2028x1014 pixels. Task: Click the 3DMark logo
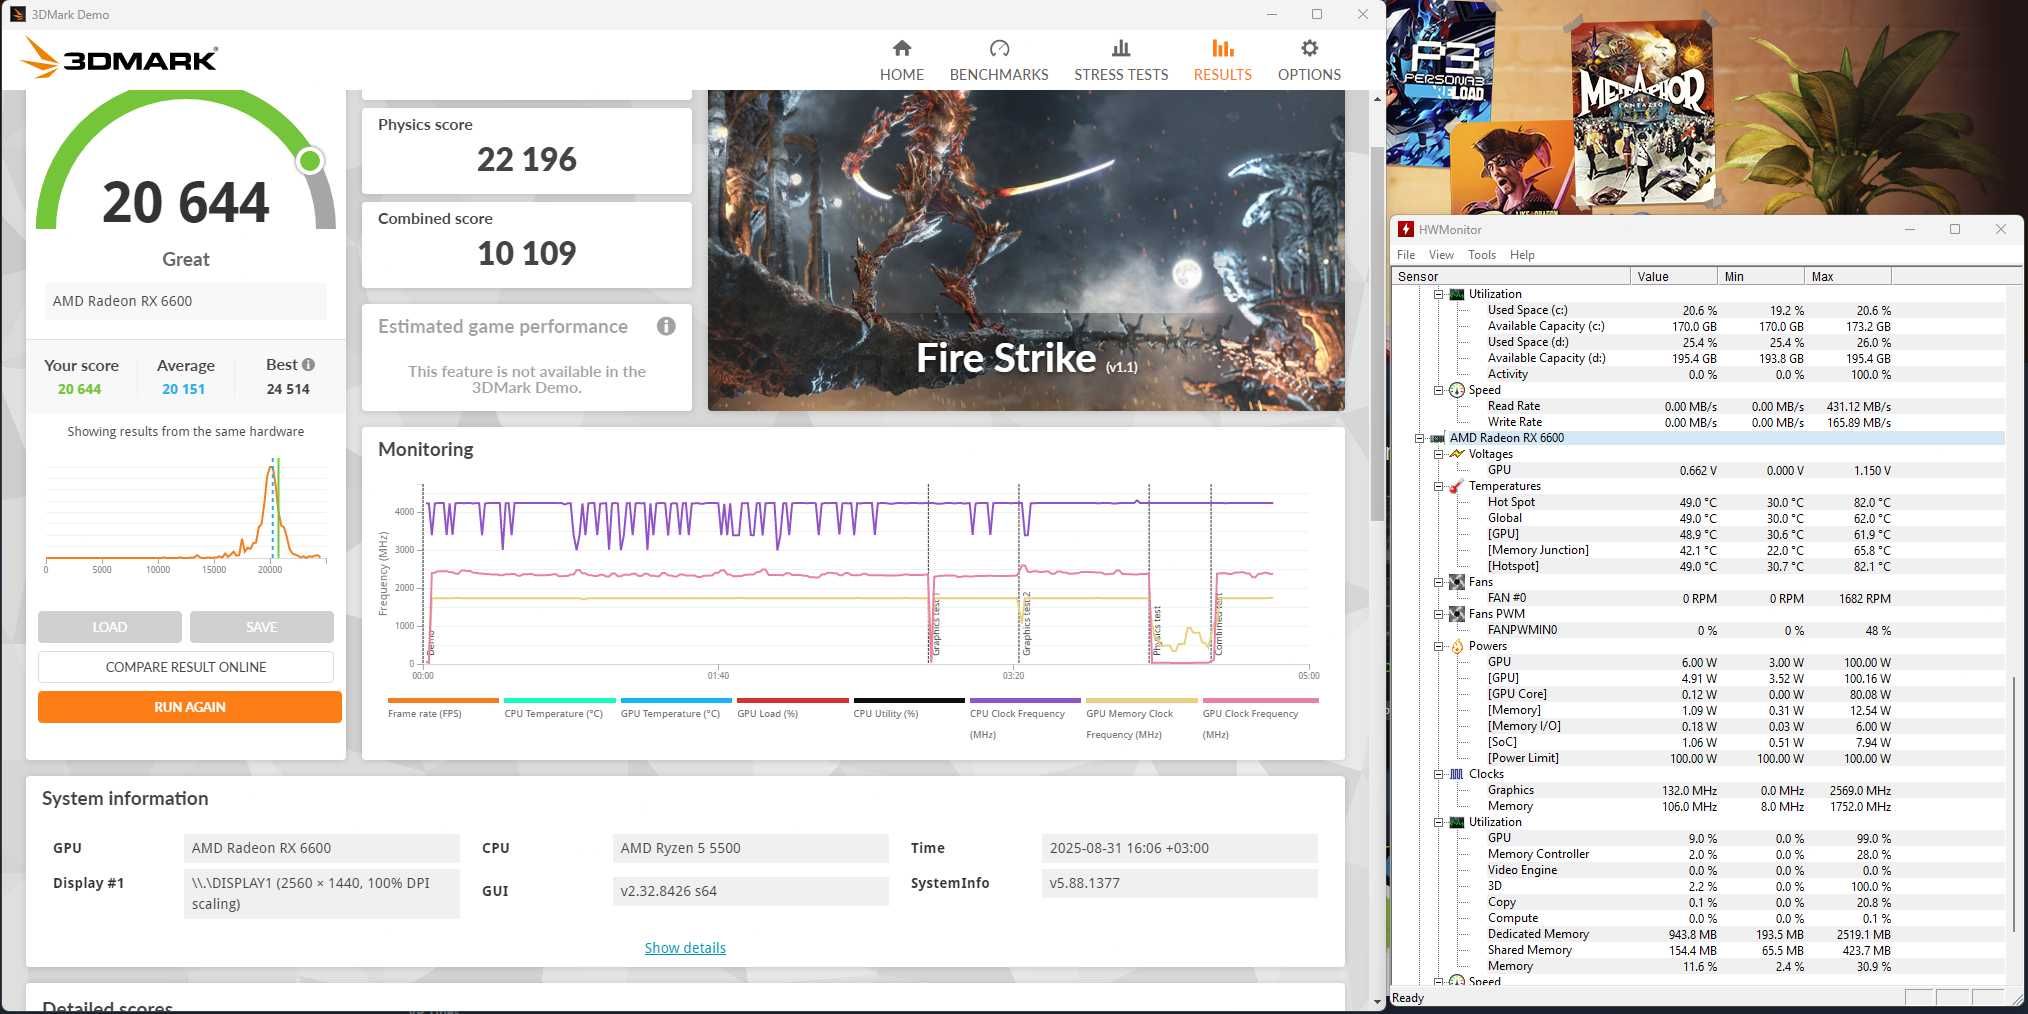[x=119, y=58]
